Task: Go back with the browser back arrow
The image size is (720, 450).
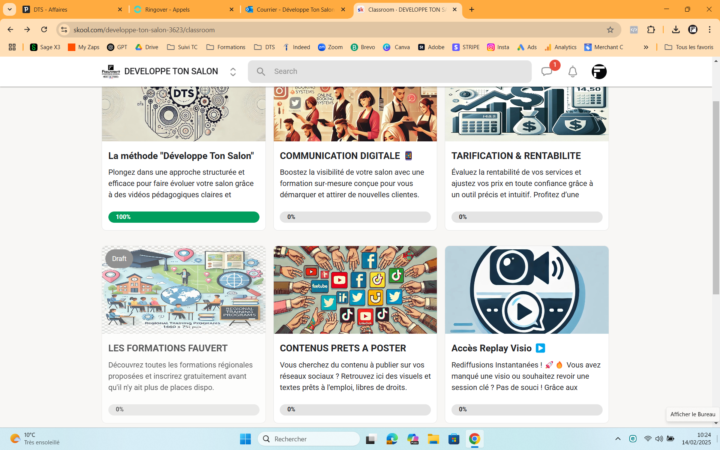Action: pos(11,29)
